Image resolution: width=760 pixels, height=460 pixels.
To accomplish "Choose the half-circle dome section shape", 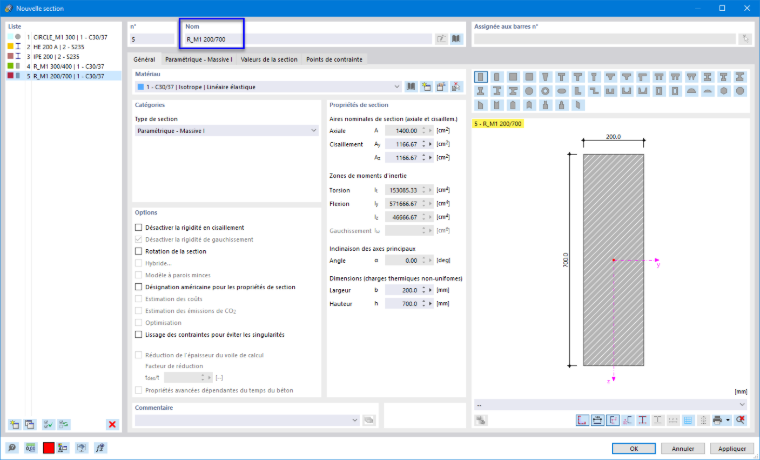I will (692, 91).
